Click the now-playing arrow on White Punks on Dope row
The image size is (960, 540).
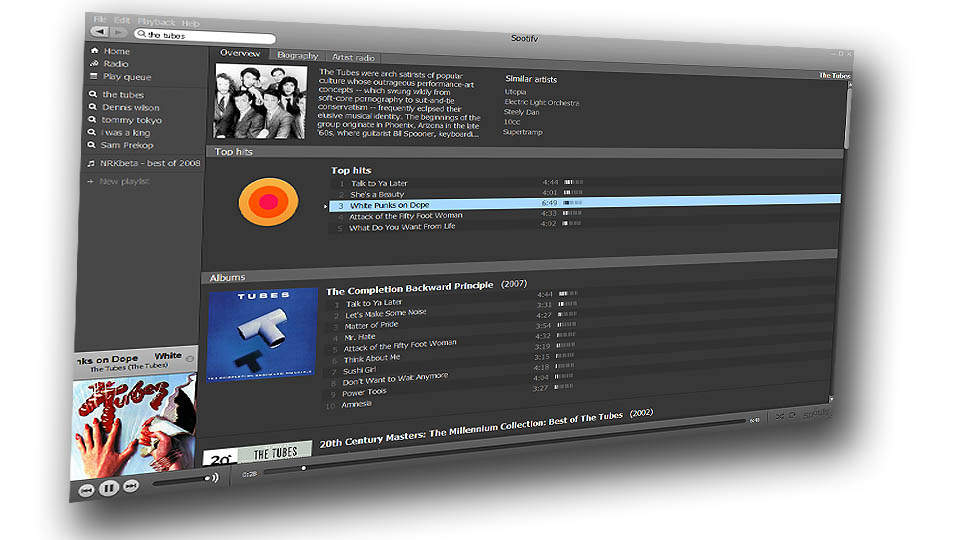coord(325,206)
